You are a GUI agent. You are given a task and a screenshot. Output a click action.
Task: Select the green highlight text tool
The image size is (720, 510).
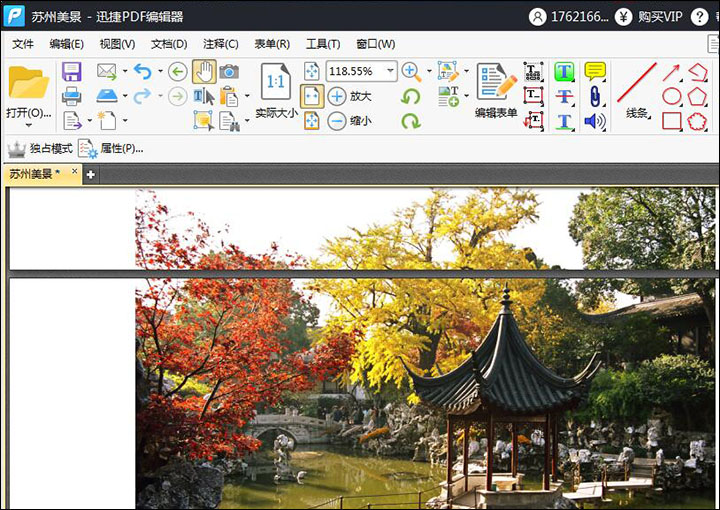(x=564, y=72)
